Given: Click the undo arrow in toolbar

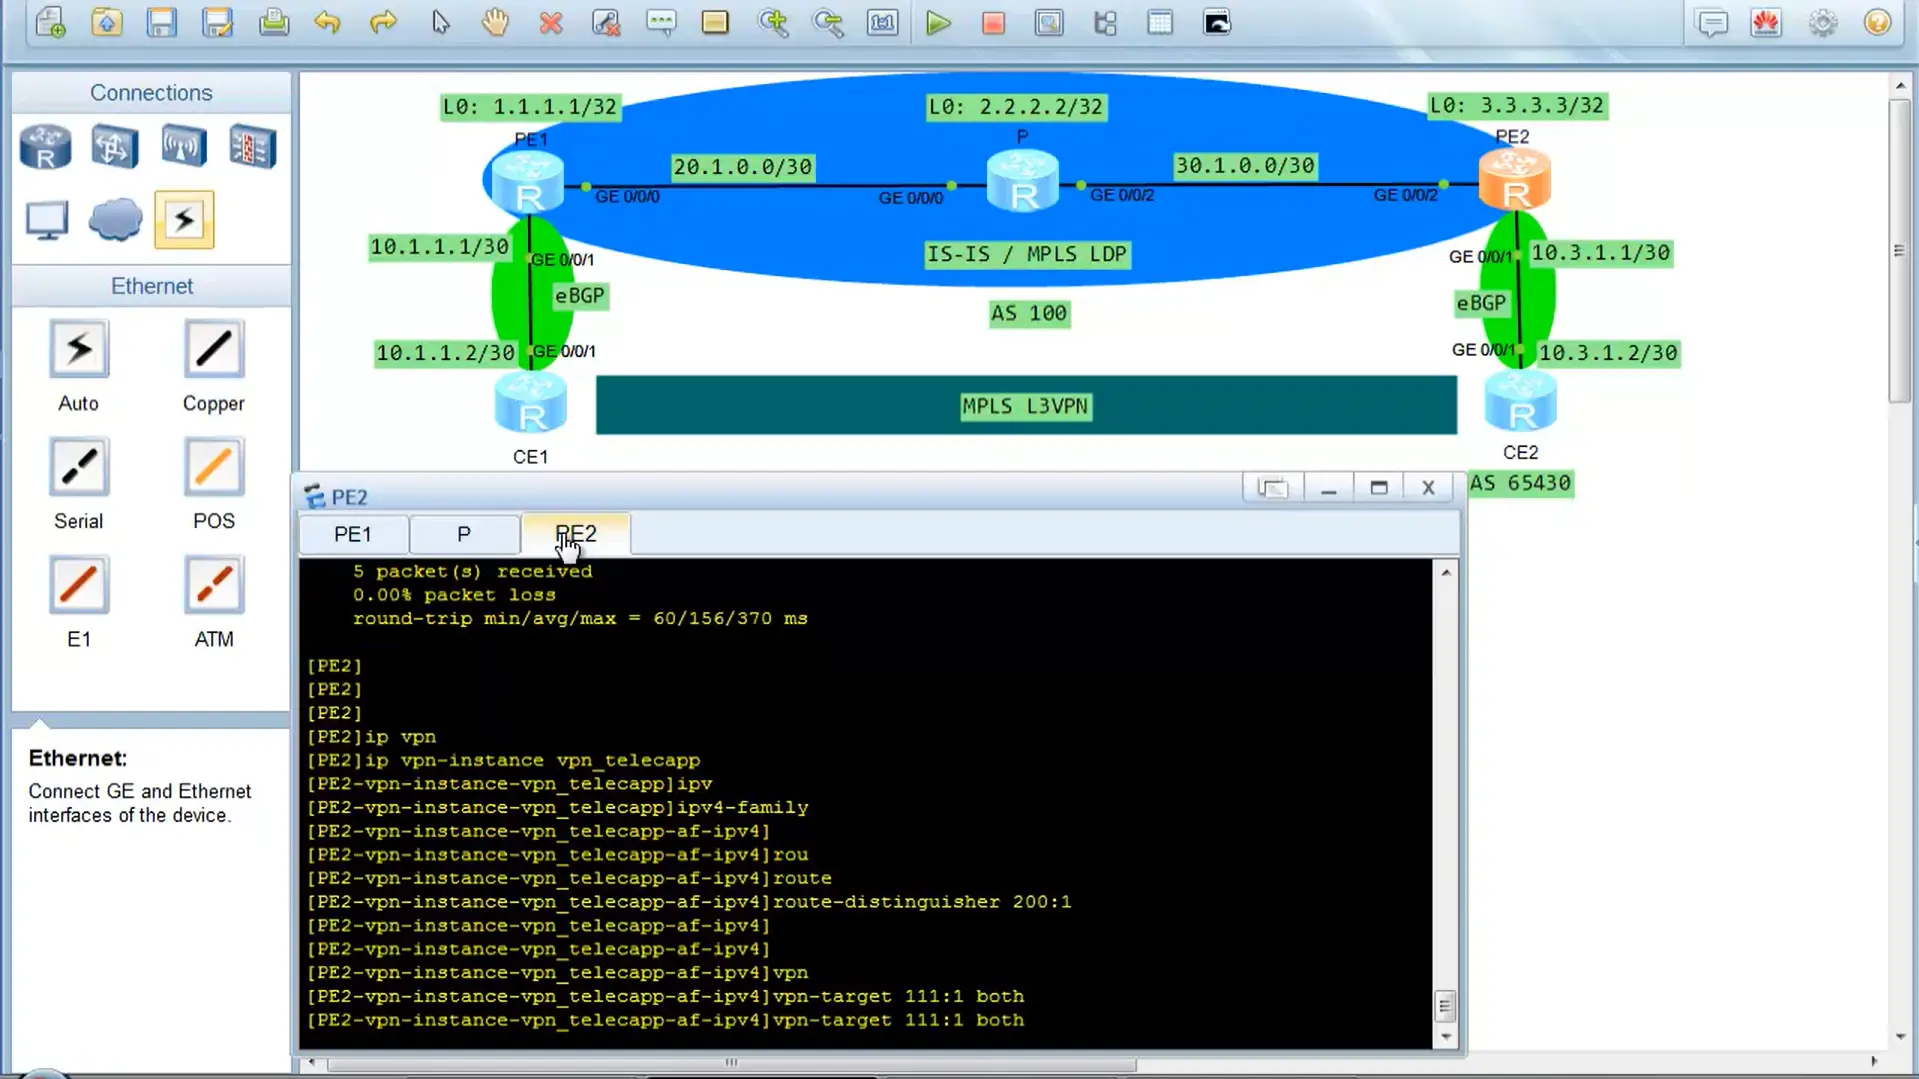Looking at the screenshot, I should point(327,22).
